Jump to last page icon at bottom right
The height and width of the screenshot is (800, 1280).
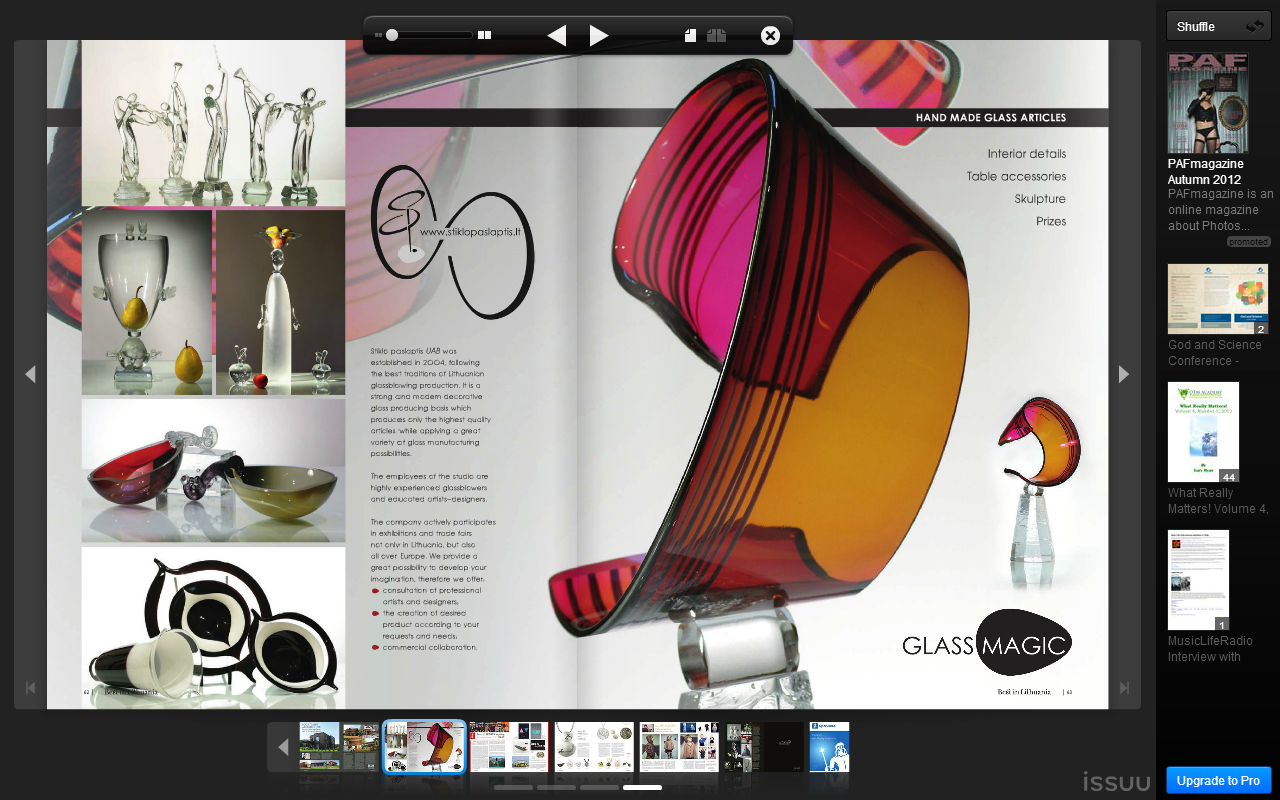click(x=1124, y=688)
